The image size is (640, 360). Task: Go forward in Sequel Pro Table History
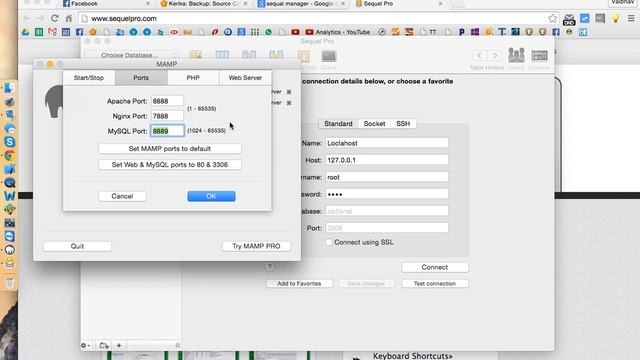tap(495, 55)
